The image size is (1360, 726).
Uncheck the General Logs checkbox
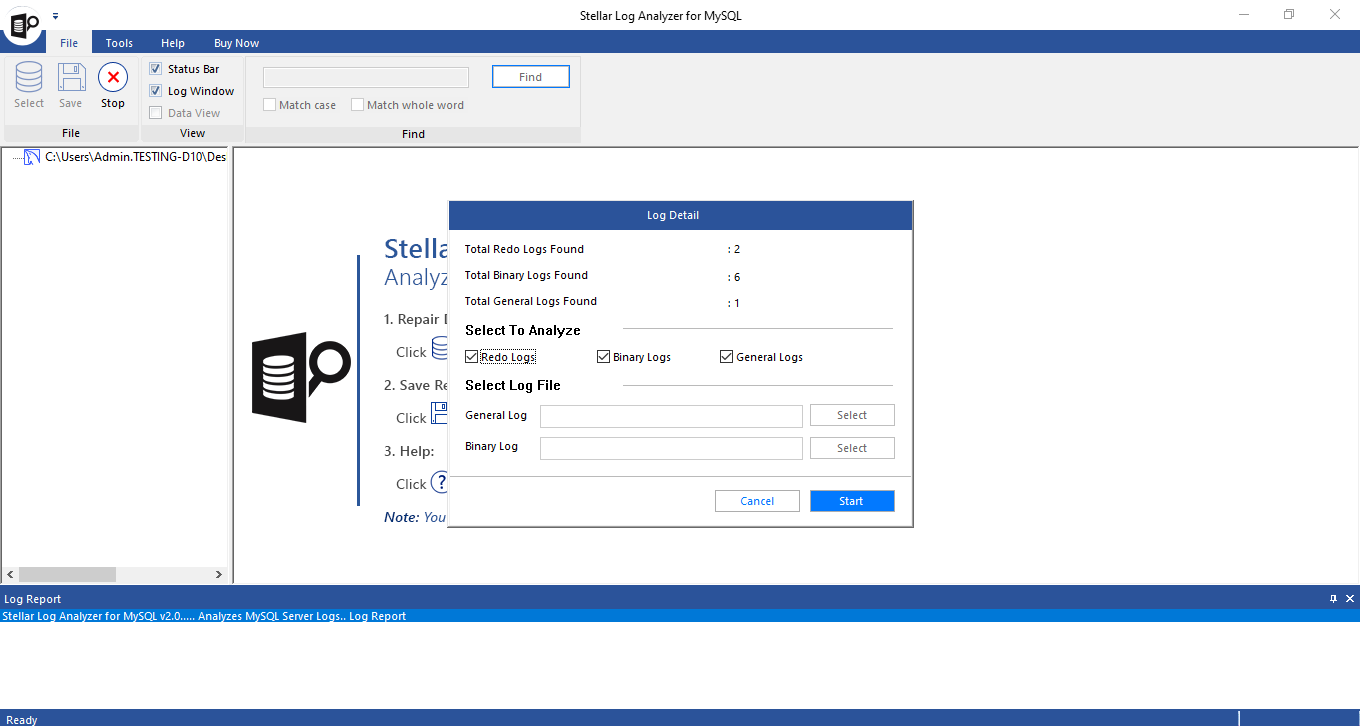(x=726, y=357)
